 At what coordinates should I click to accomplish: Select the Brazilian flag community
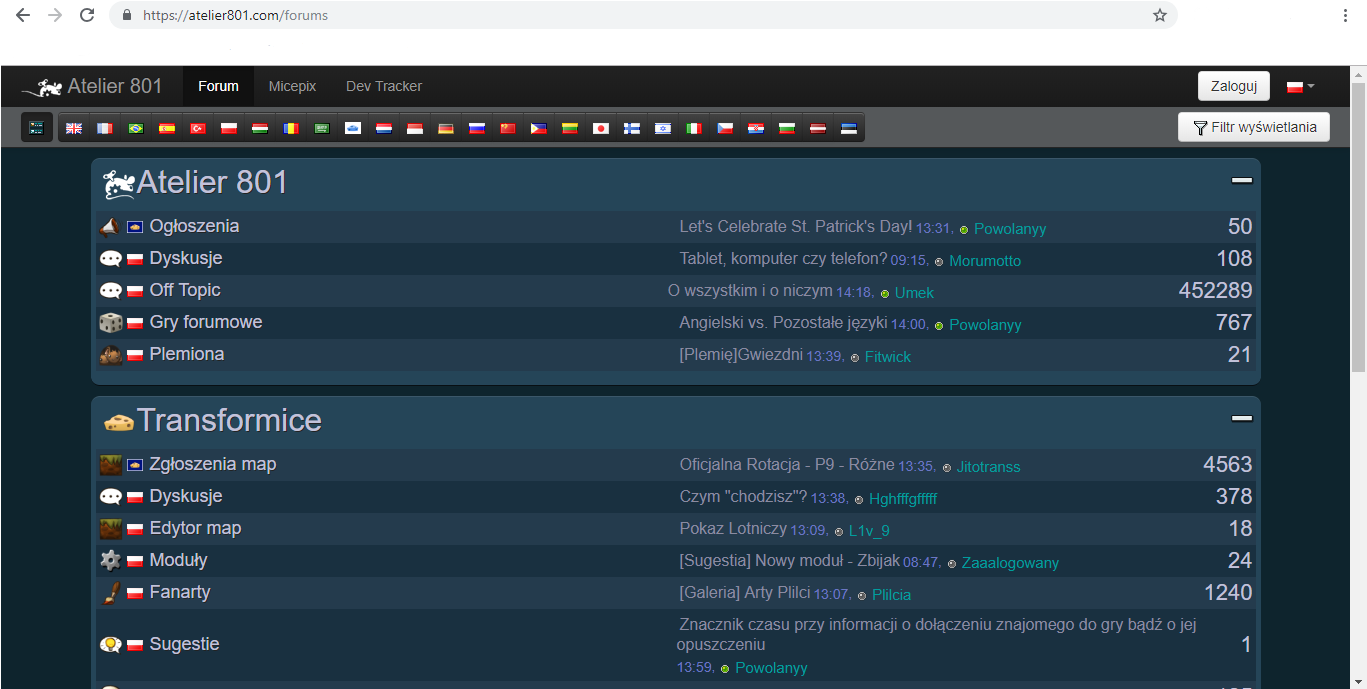136,128
